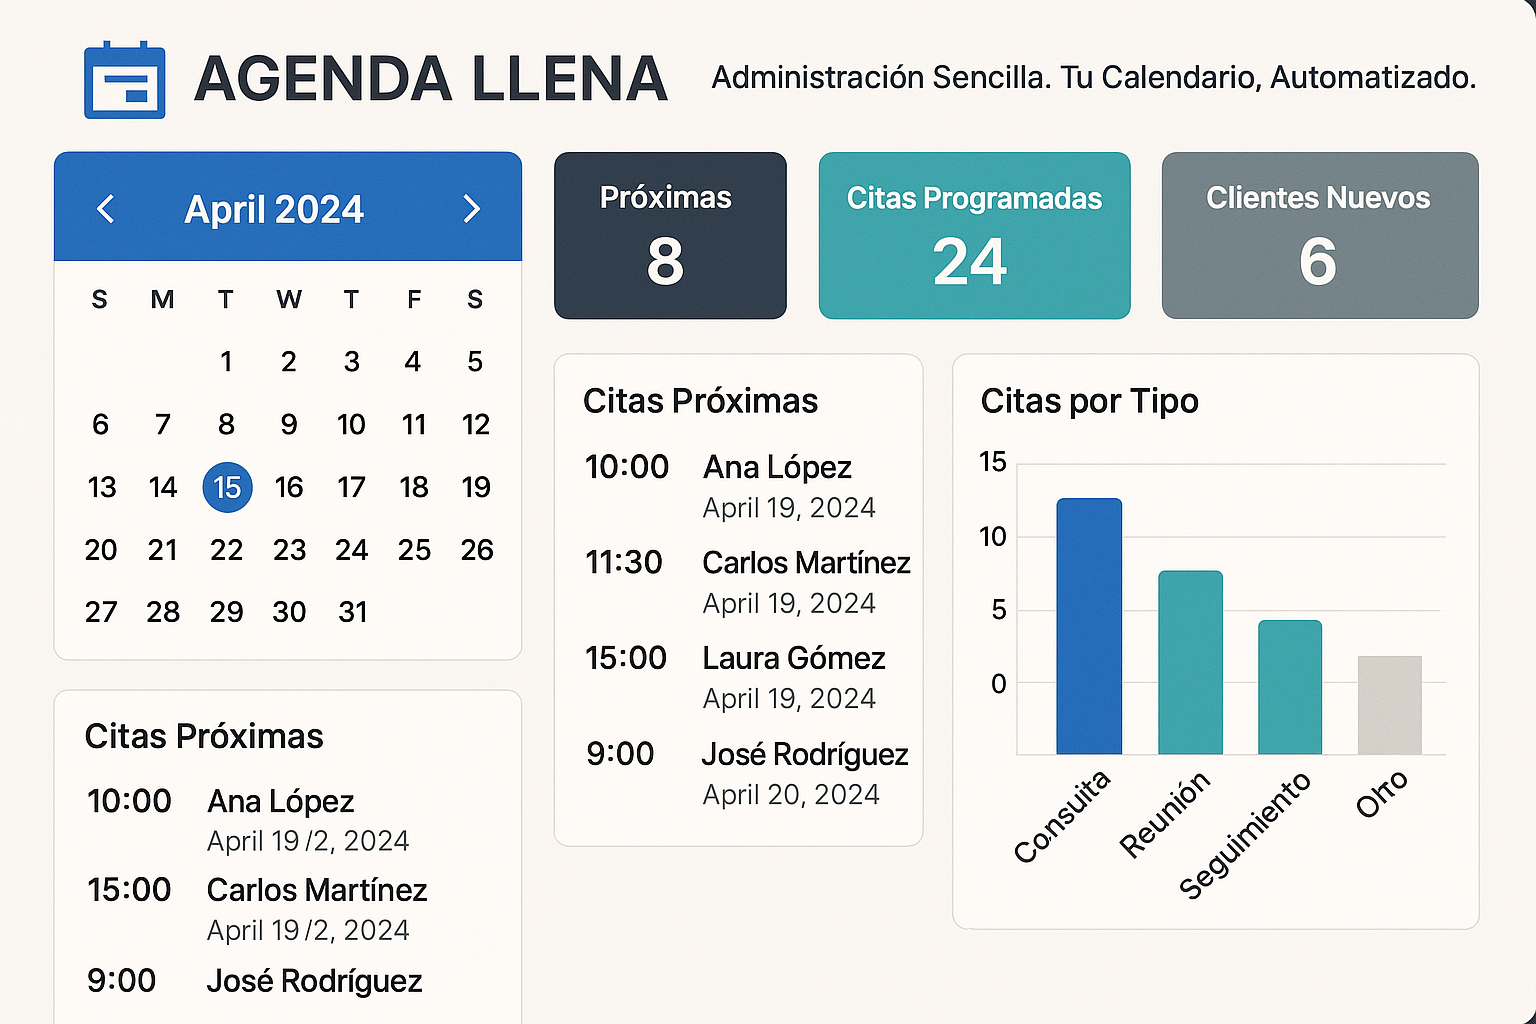Pick April 19 on the calendar
The height and width of the screenshot is (1024, 1536).
point(476,488)
